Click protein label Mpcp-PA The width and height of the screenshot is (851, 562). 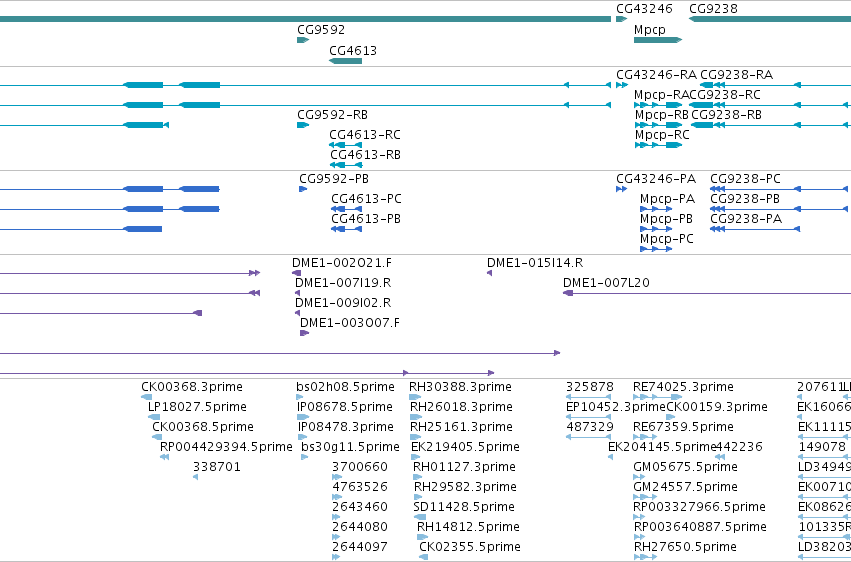[667, 199]
